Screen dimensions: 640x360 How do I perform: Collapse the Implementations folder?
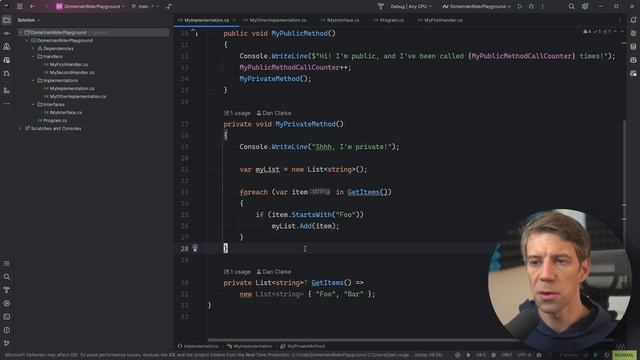click(33, 80)
